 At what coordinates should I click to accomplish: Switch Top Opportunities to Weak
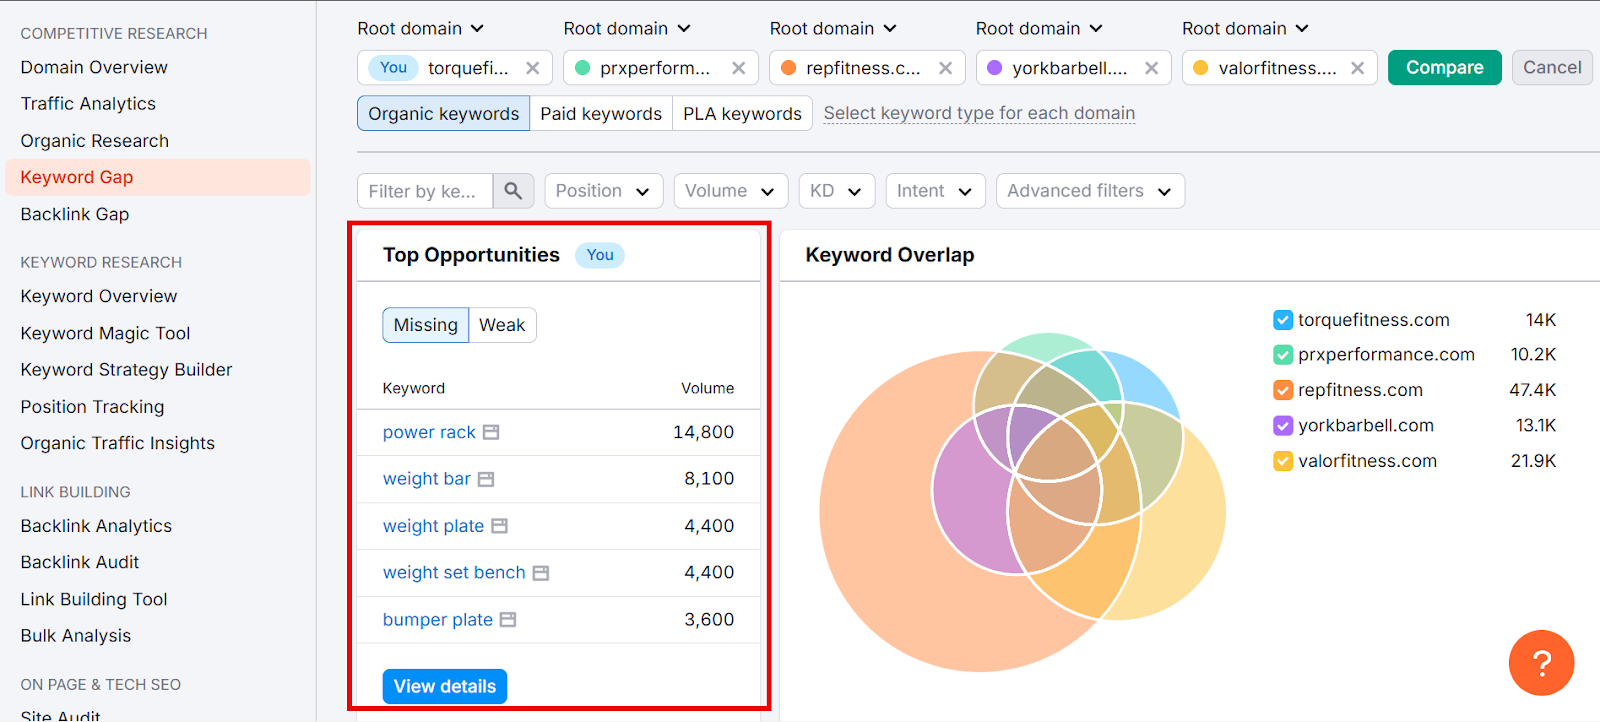(502, 325)
